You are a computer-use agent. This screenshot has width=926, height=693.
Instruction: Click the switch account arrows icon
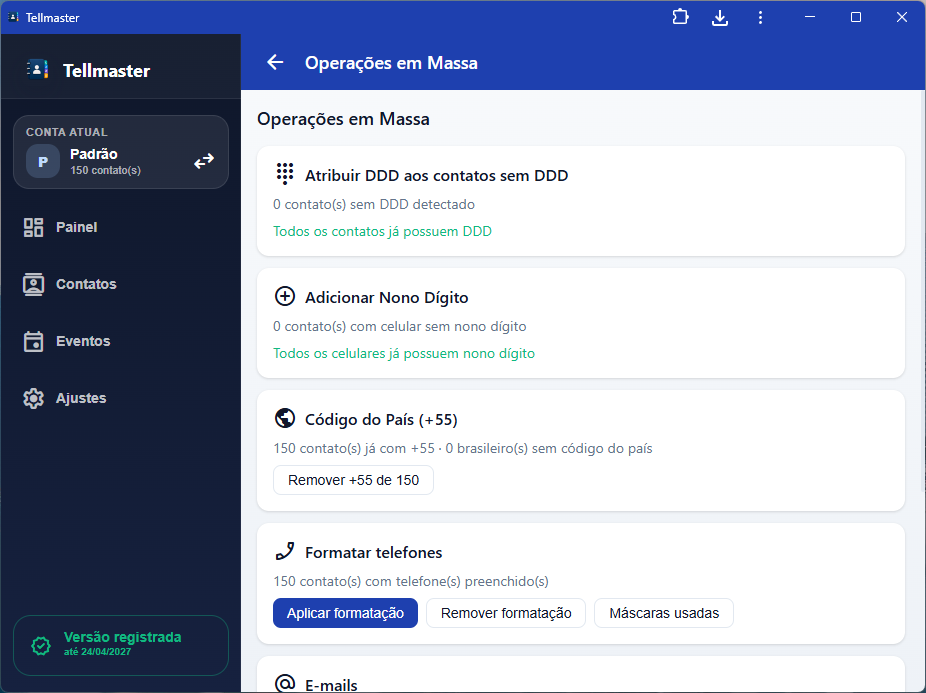[x=204, y=161]
